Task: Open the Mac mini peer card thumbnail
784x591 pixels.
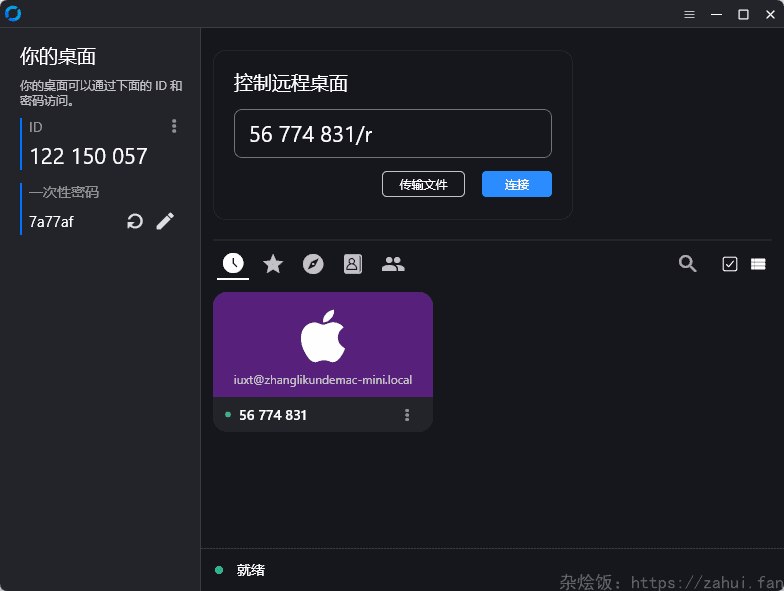Action: pos(323,344)
